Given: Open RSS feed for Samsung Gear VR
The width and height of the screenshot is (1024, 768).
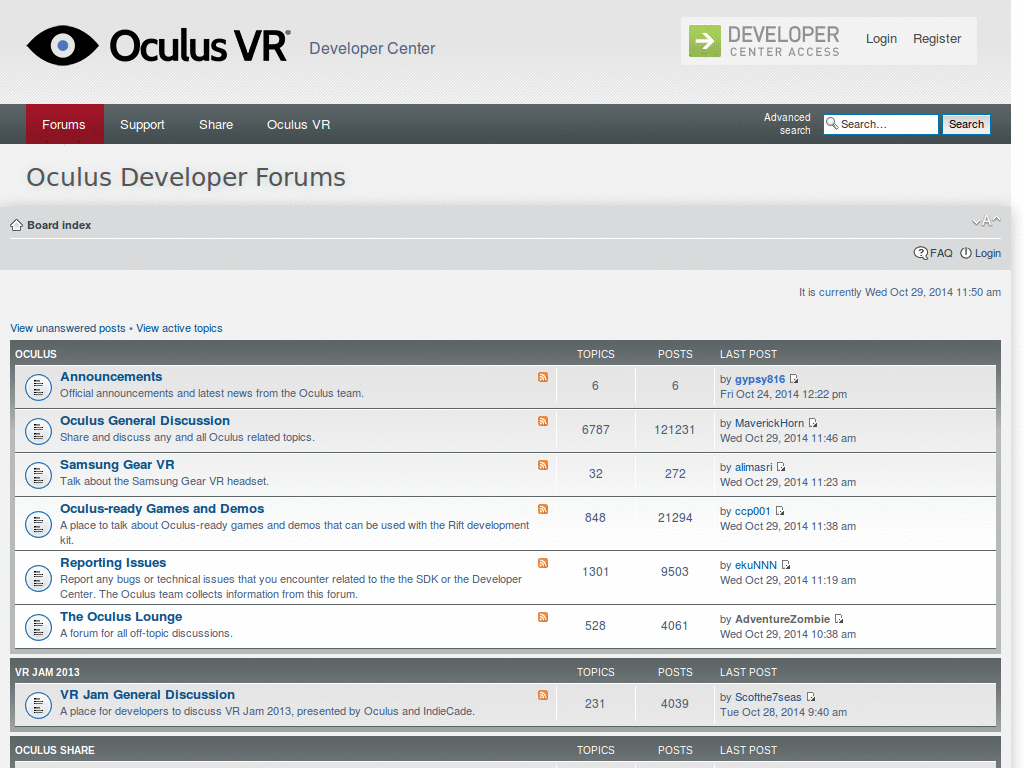Looking at the screenshot, I should pos(543,465).
